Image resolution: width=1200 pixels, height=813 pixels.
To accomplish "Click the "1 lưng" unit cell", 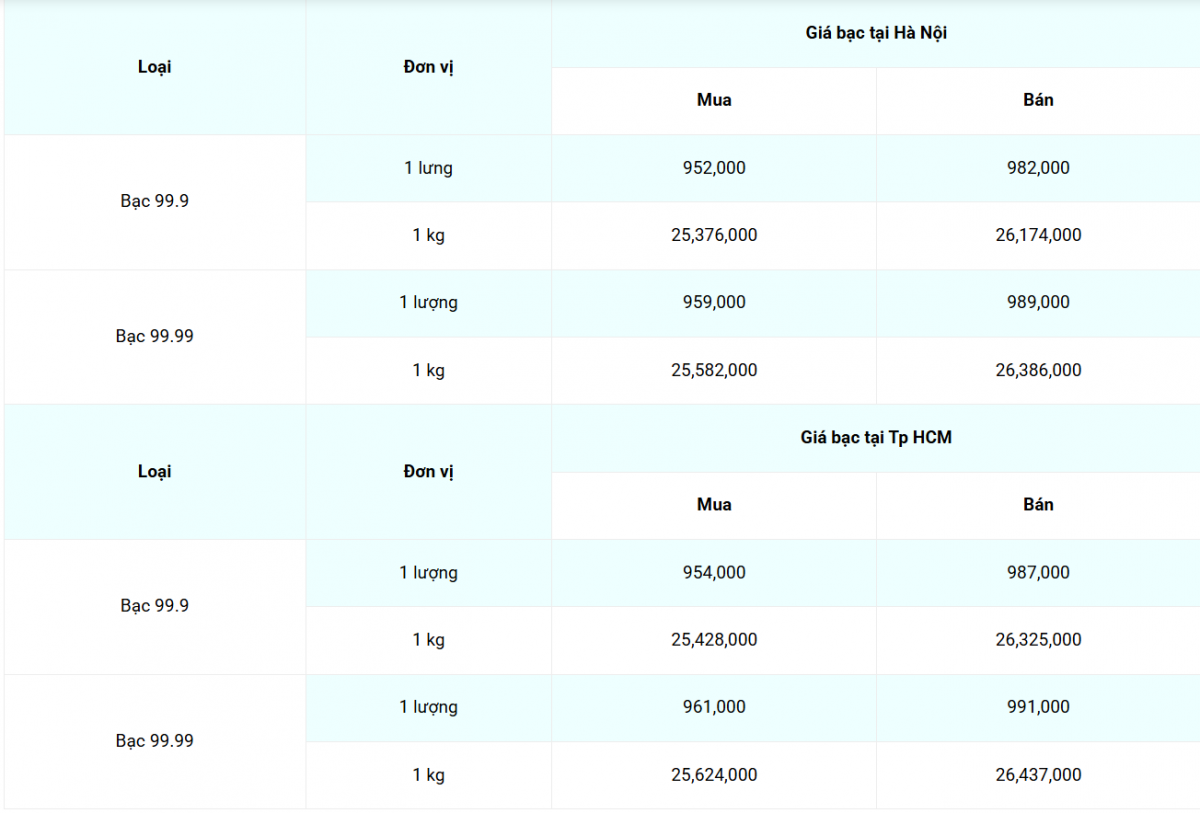I will point(428,168).
